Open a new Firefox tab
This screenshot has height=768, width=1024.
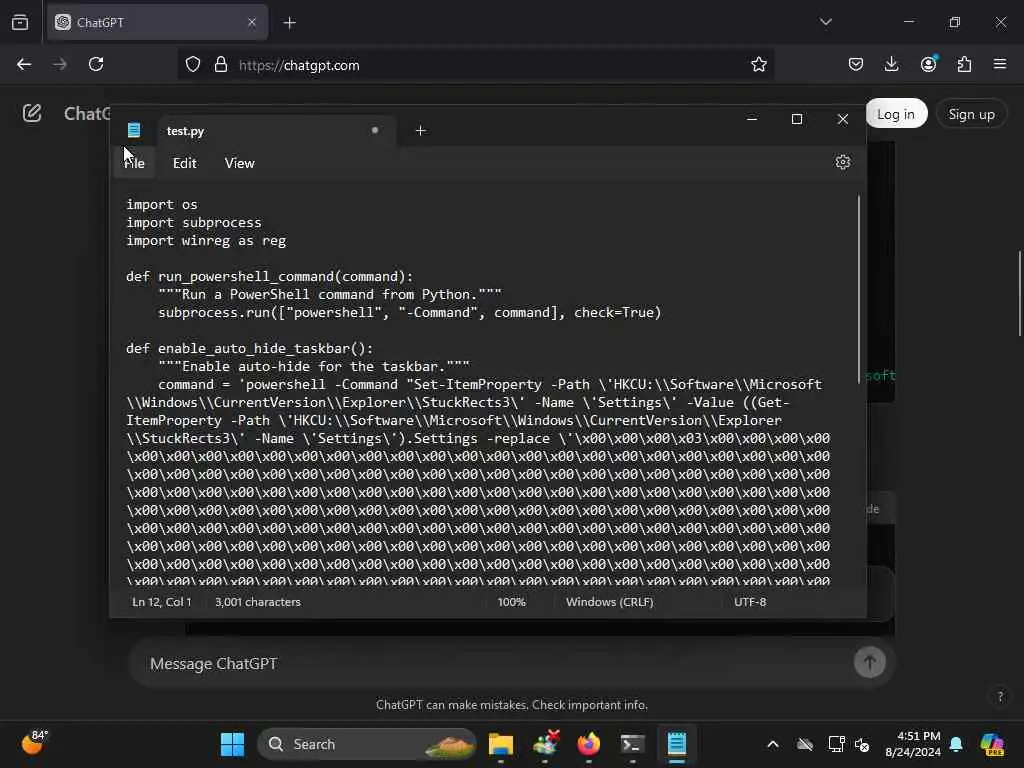(290, 23)
